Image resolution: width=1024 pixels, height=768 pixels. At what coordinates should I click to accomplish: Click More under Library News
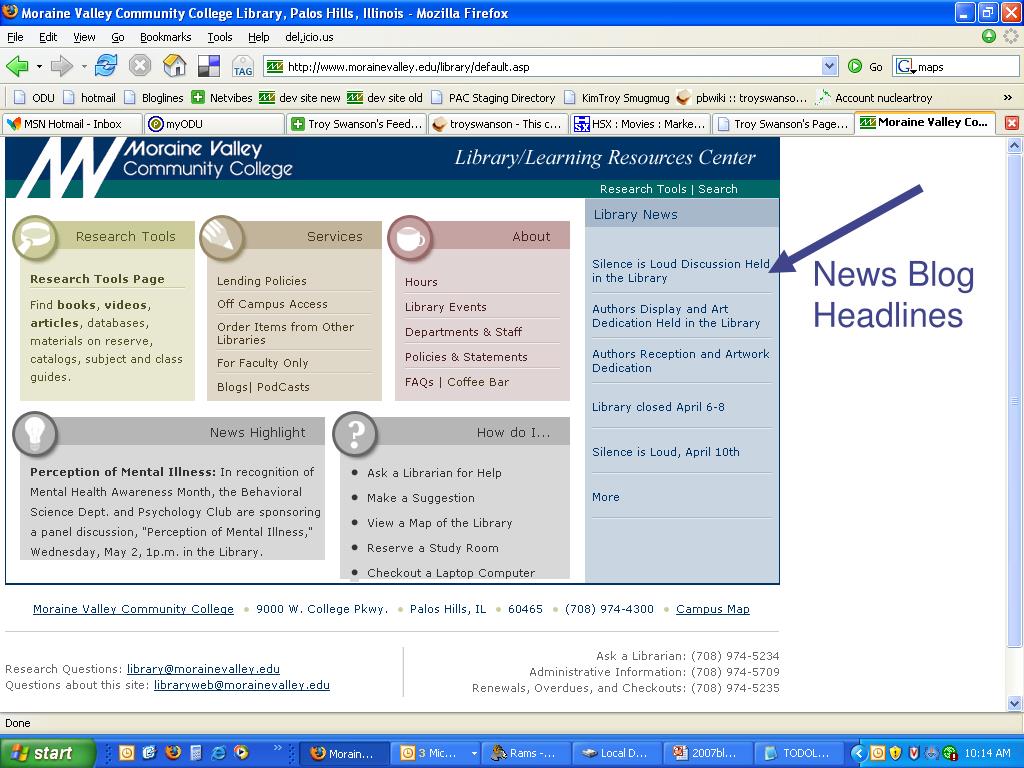tap(605, 497)
